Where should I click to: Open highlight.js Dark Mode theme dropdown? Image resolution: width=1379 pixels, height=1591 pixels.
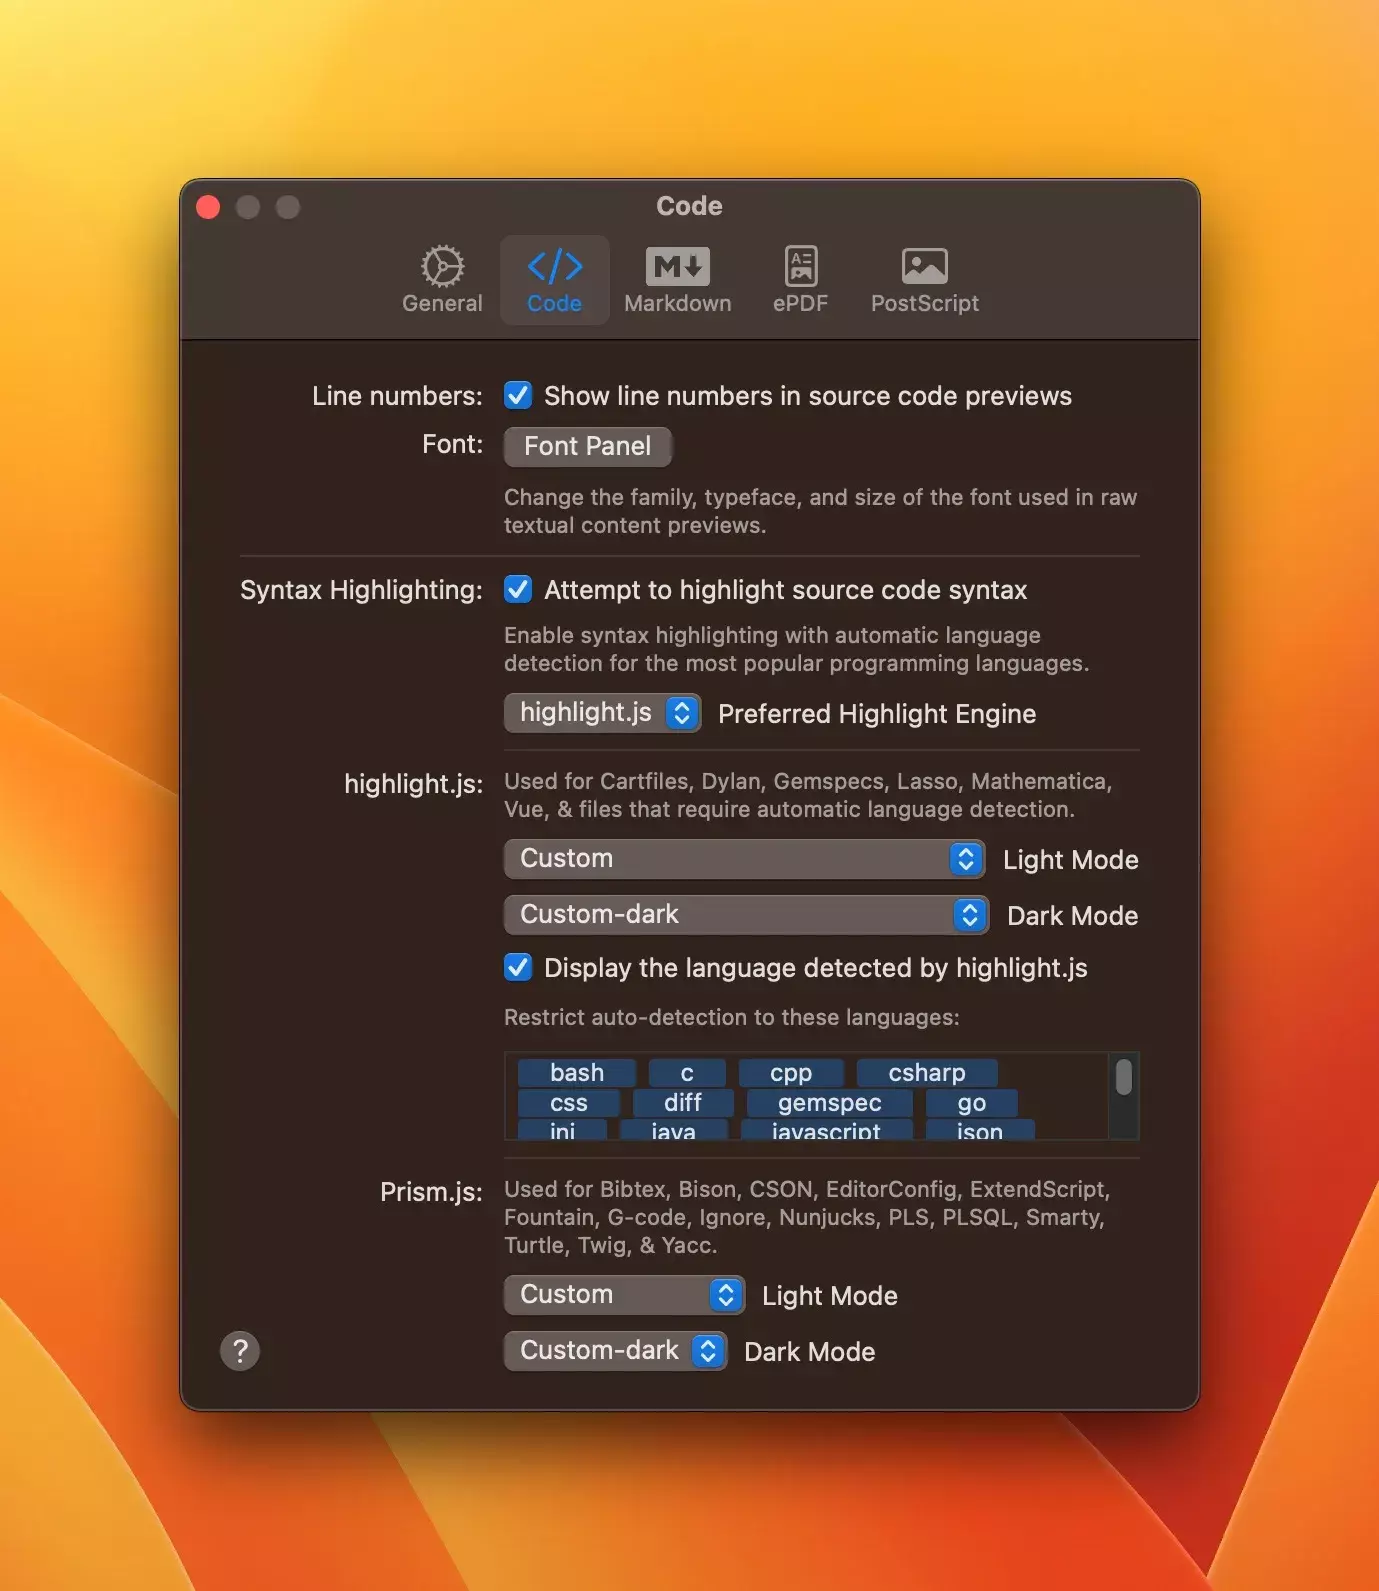746,915
